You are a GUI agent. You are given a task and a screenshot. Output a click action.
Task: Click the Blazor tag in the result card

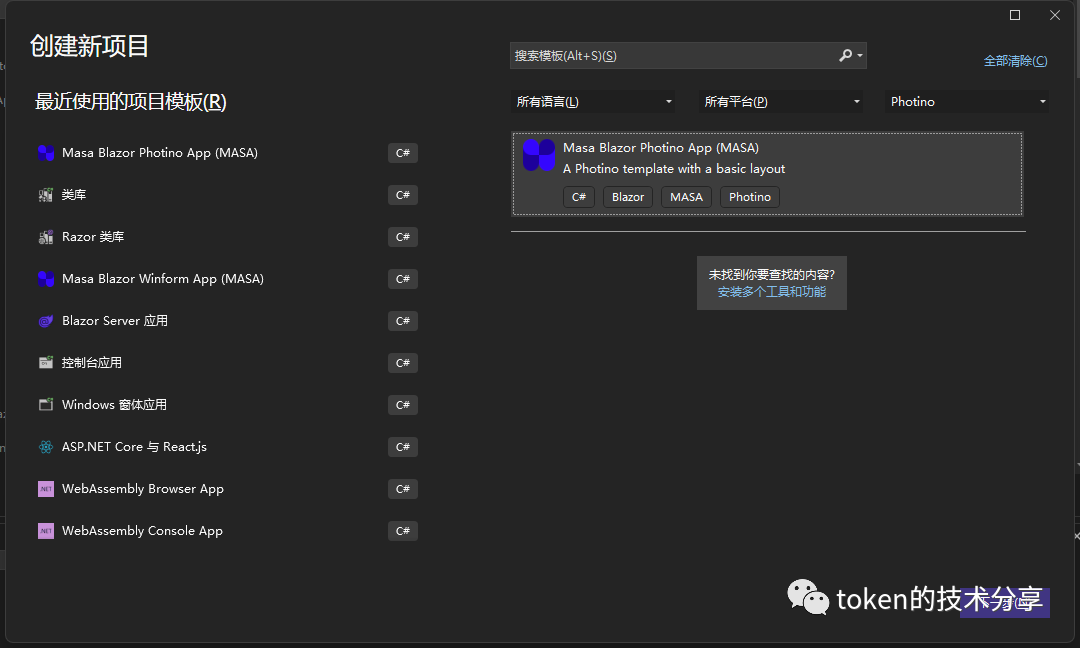(x=628, y=197)
